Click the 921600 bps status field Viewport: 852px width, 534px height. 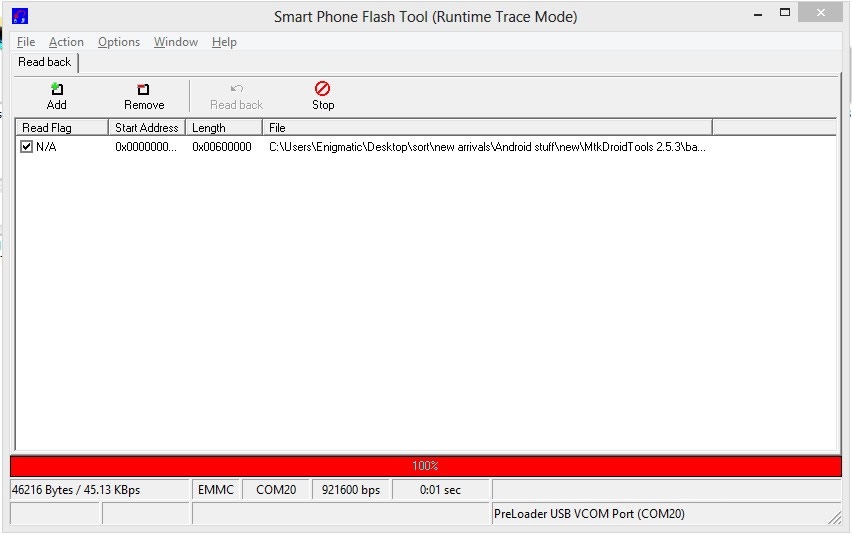click(x=350, y=489)
